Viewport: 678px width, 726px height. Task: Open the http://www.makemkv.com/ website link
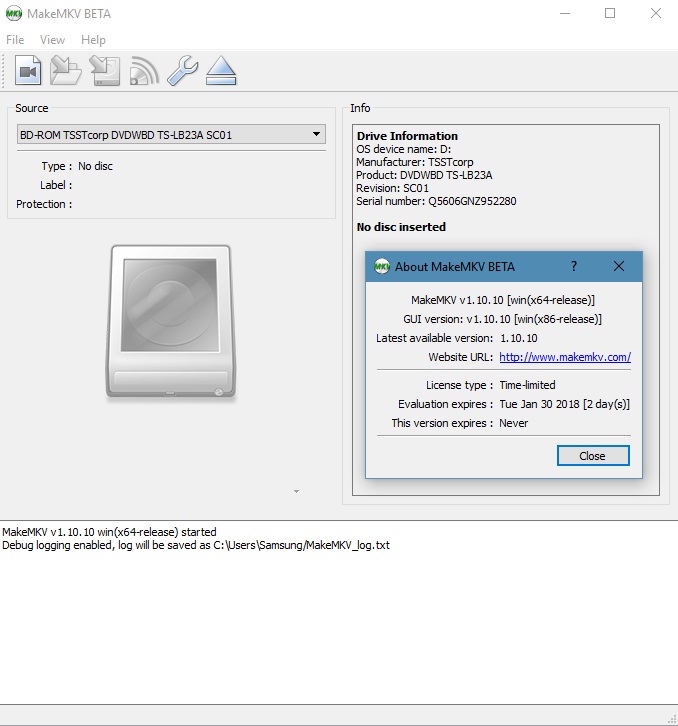tap(565, 357)
